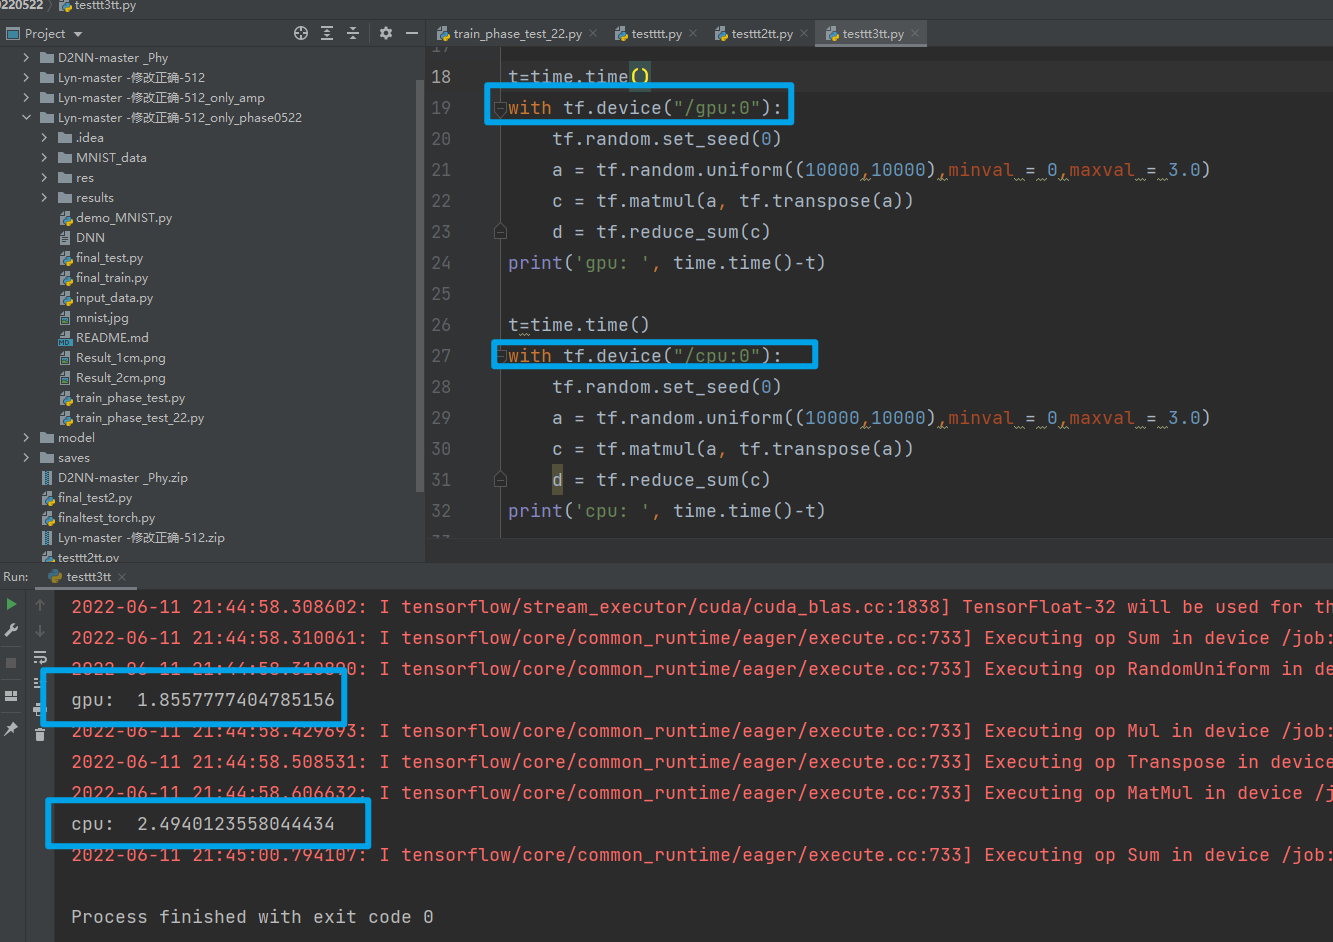
Task: Click the up arrow in Run console toolbar
Action: [x=40, y=604]
